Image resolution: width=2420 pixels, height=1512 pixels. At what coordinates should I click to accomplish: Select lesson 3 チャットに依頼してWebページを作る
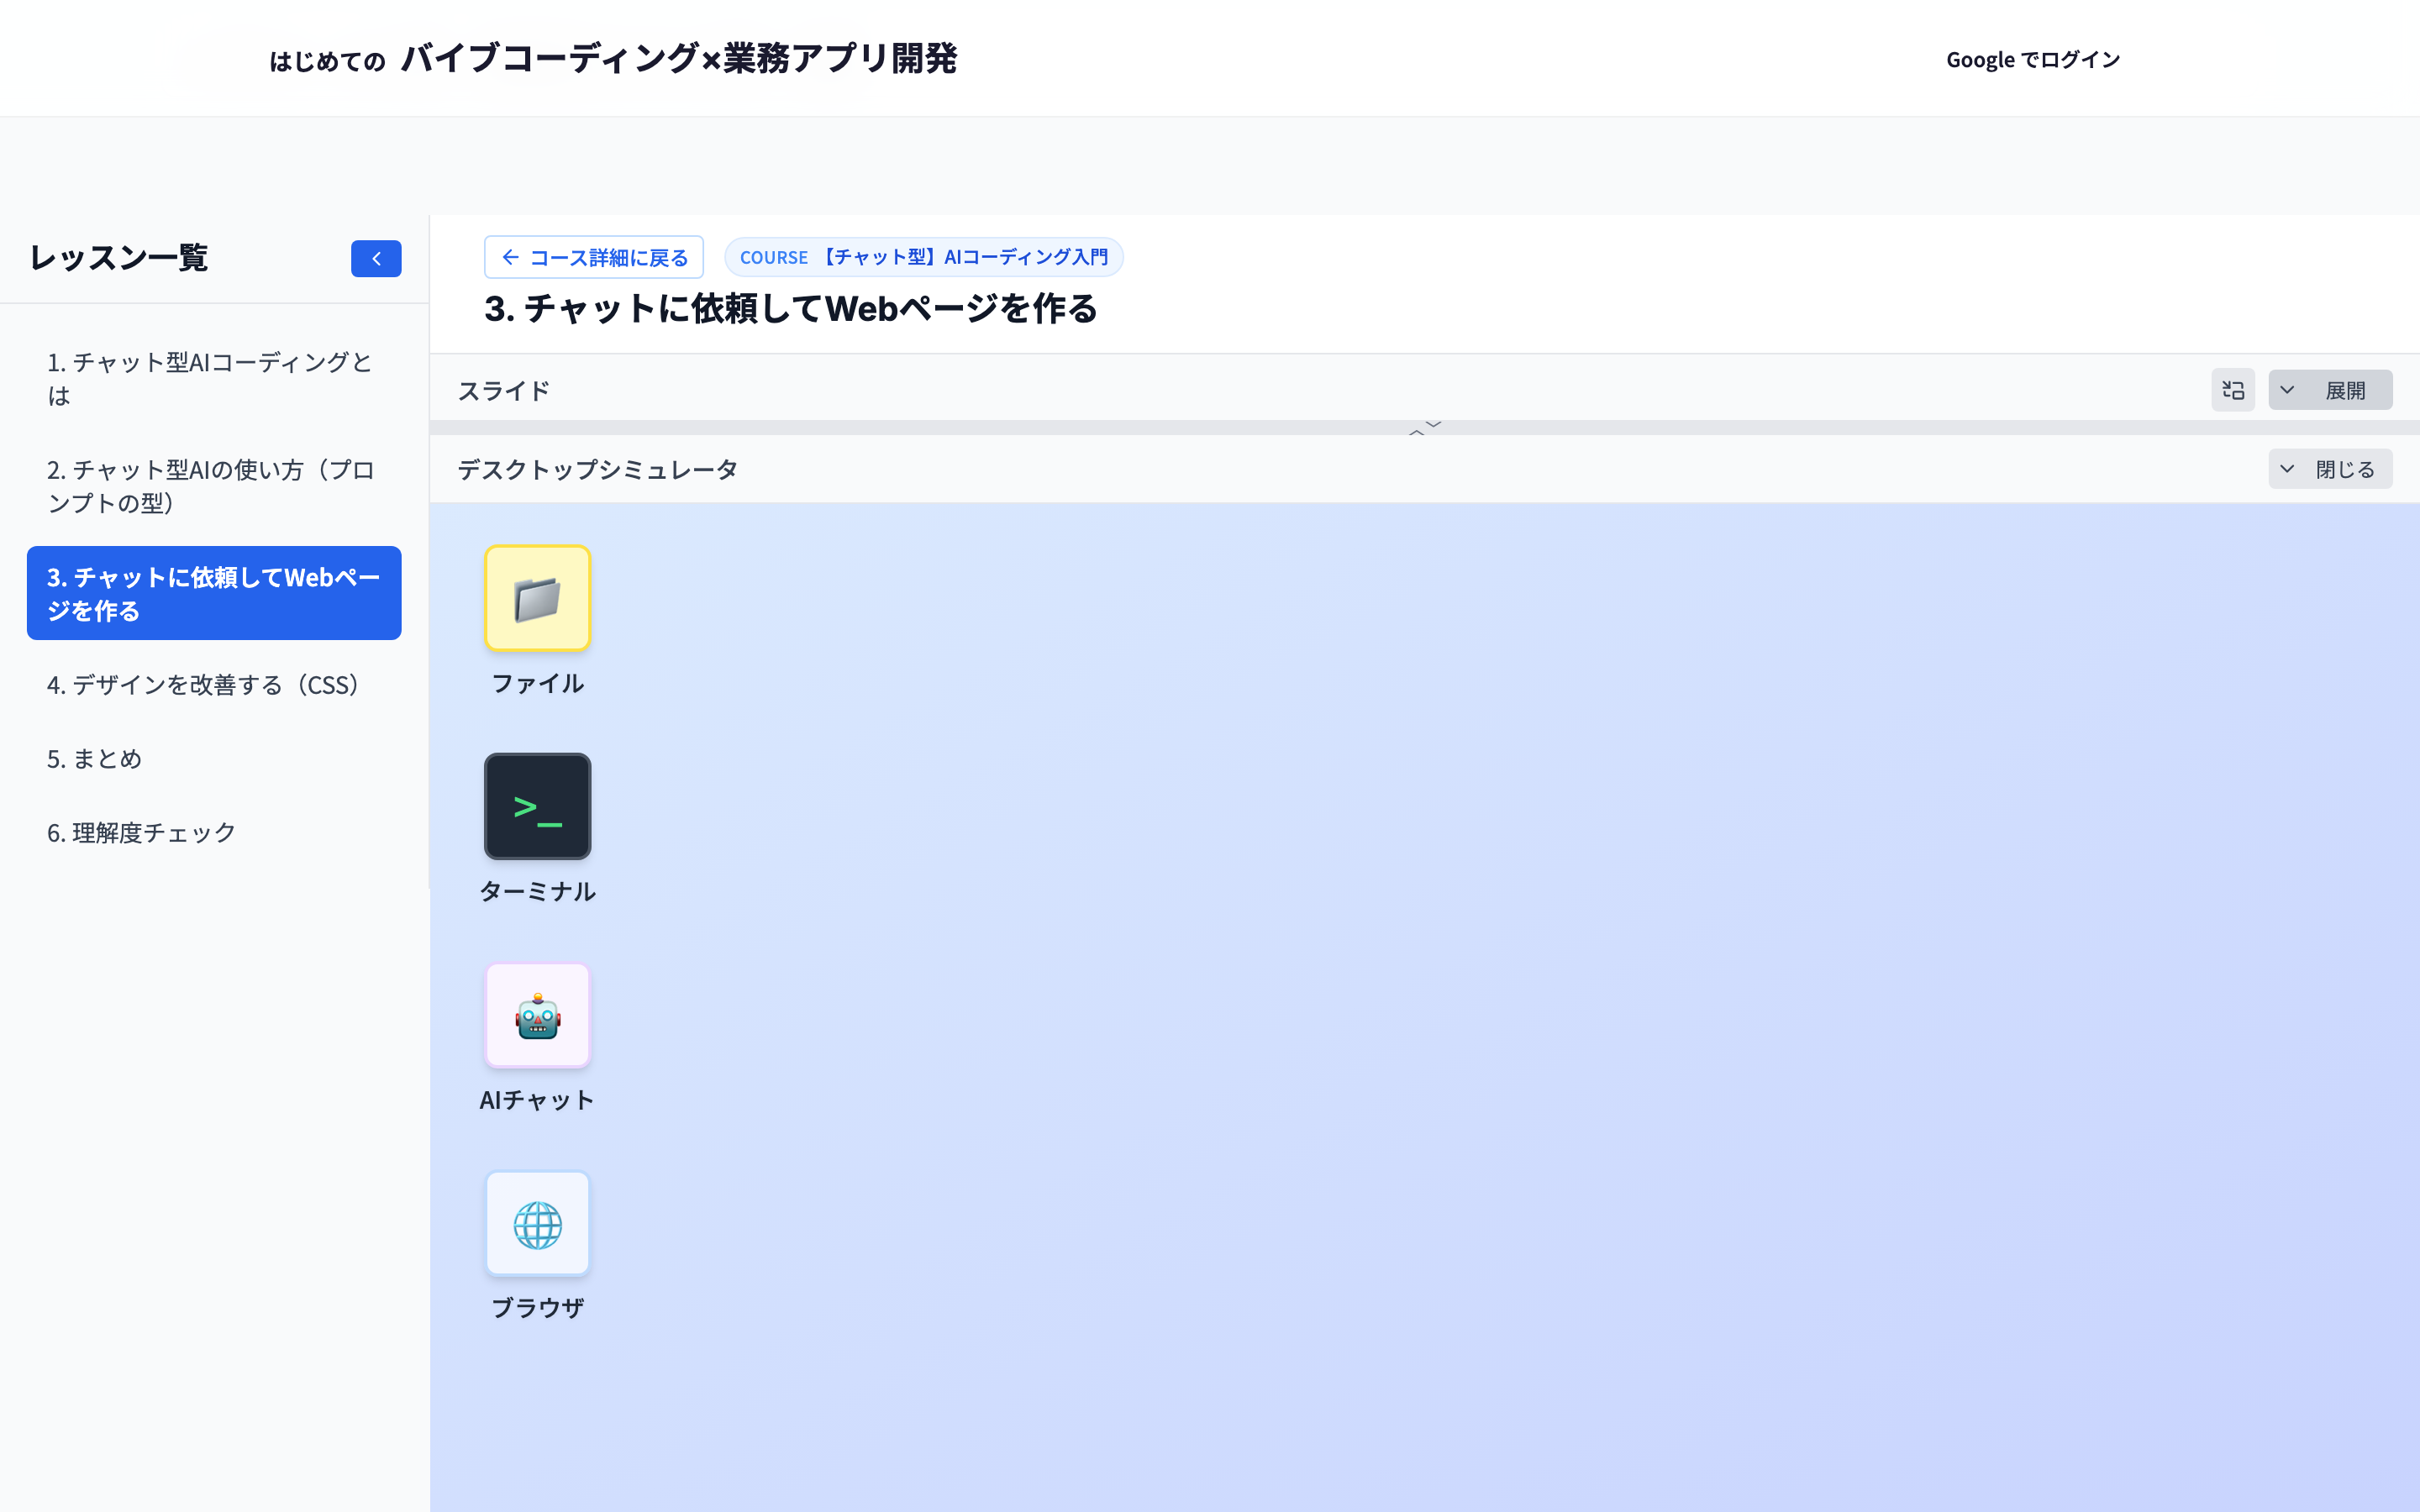coord(214,593)
